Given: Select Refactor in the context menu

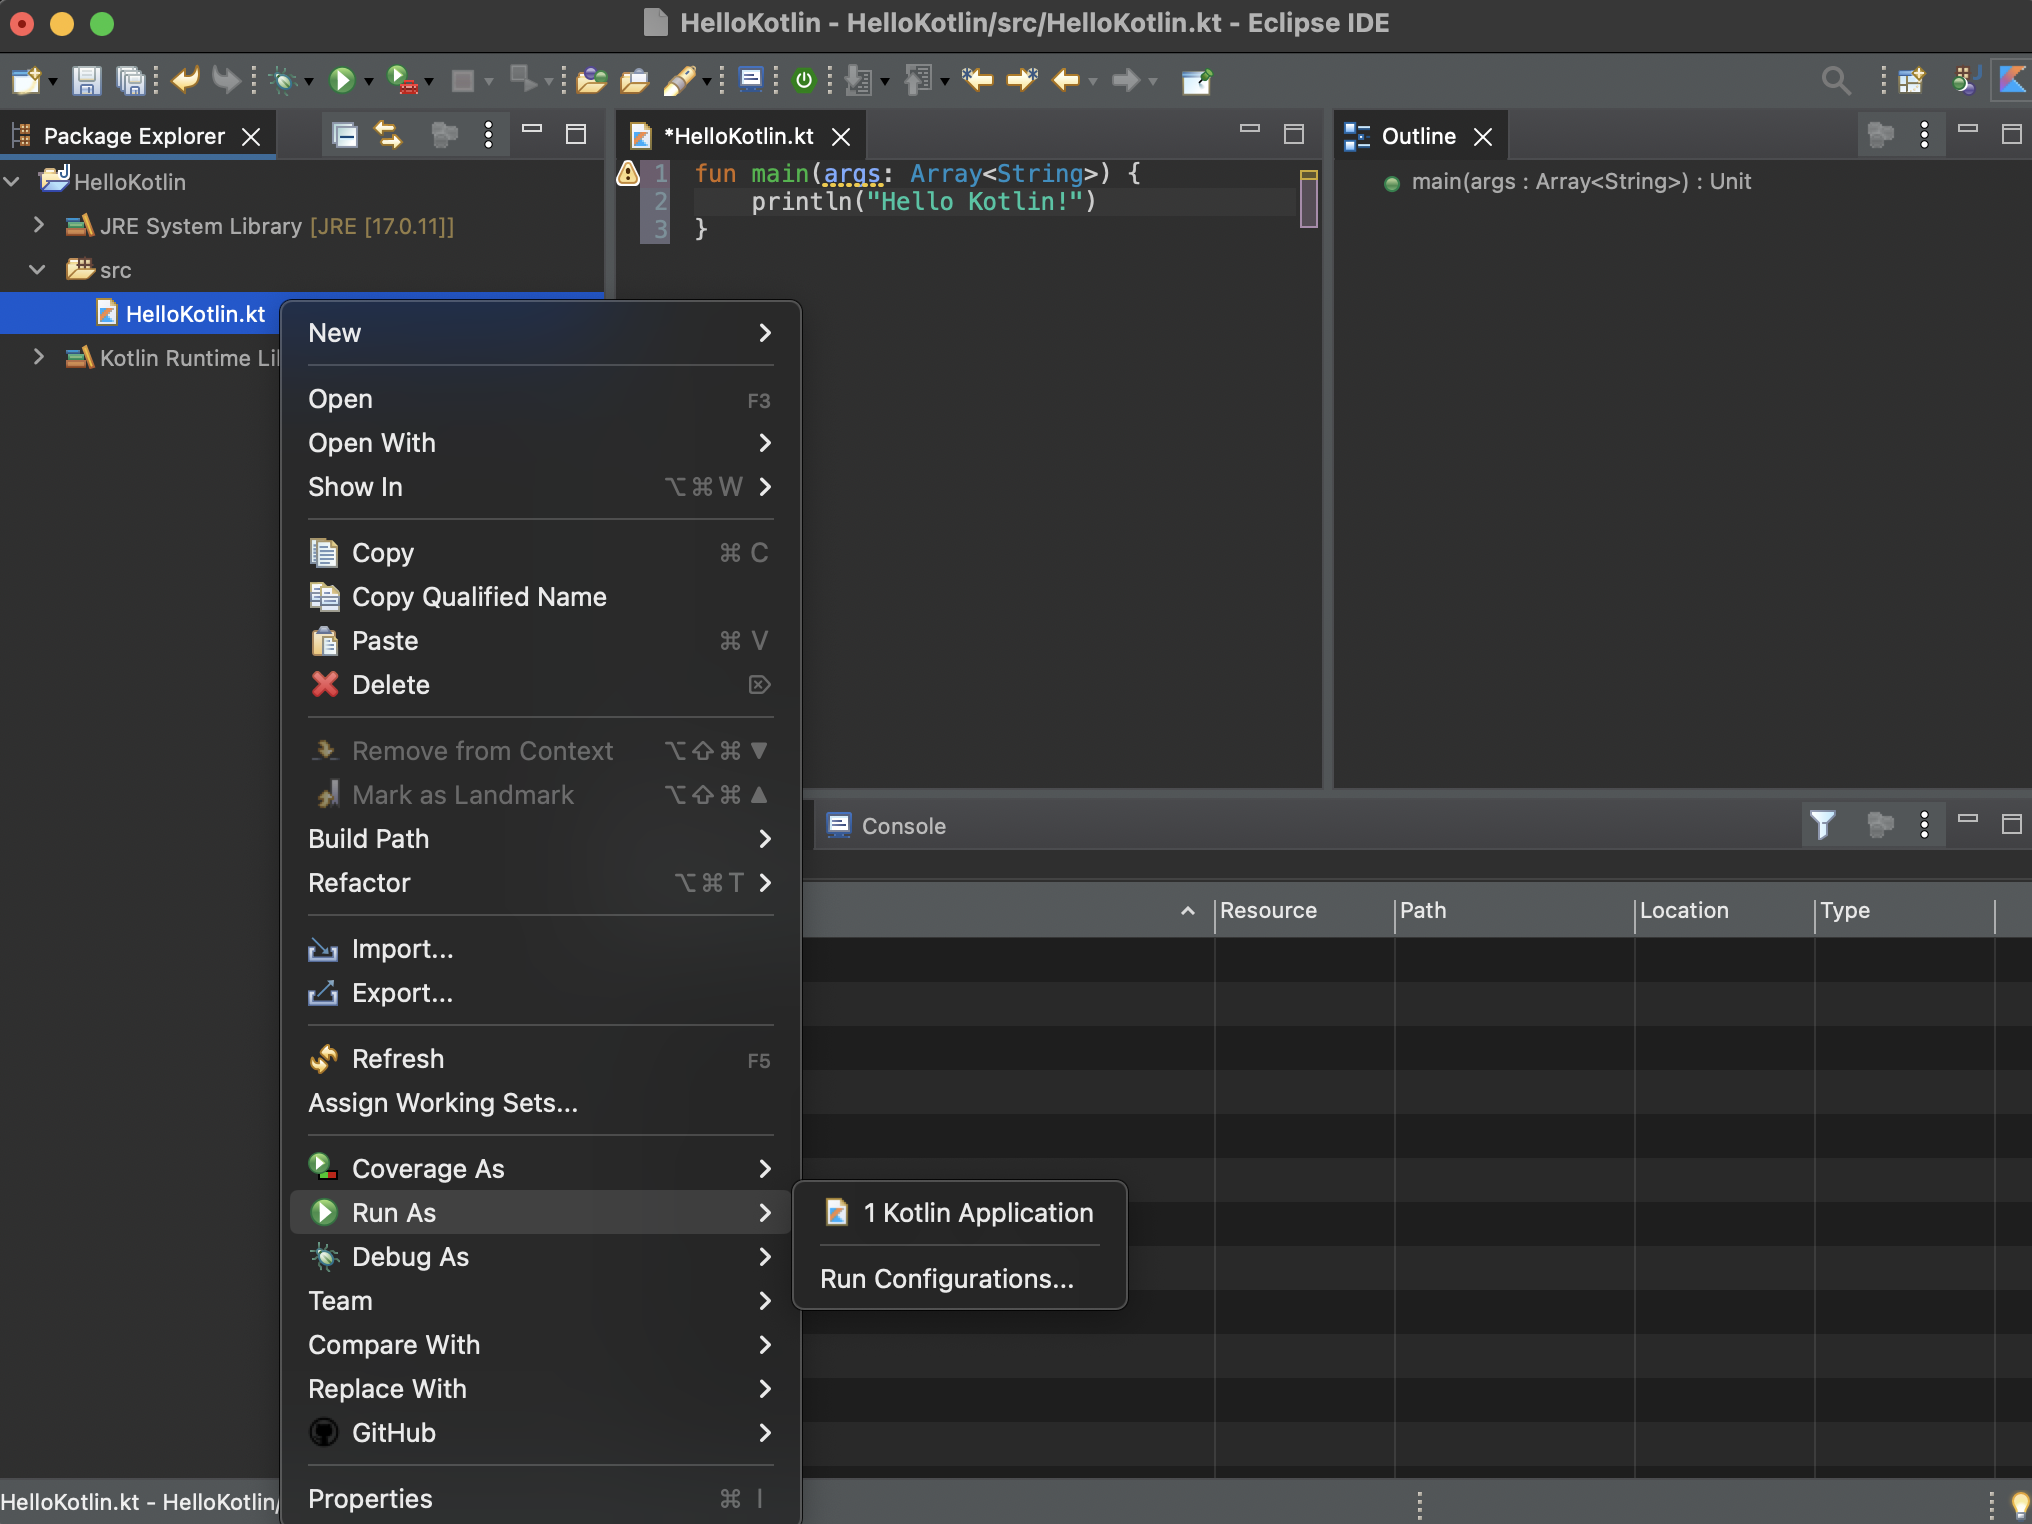Looking at the screenshot, I should click(359, 883).
